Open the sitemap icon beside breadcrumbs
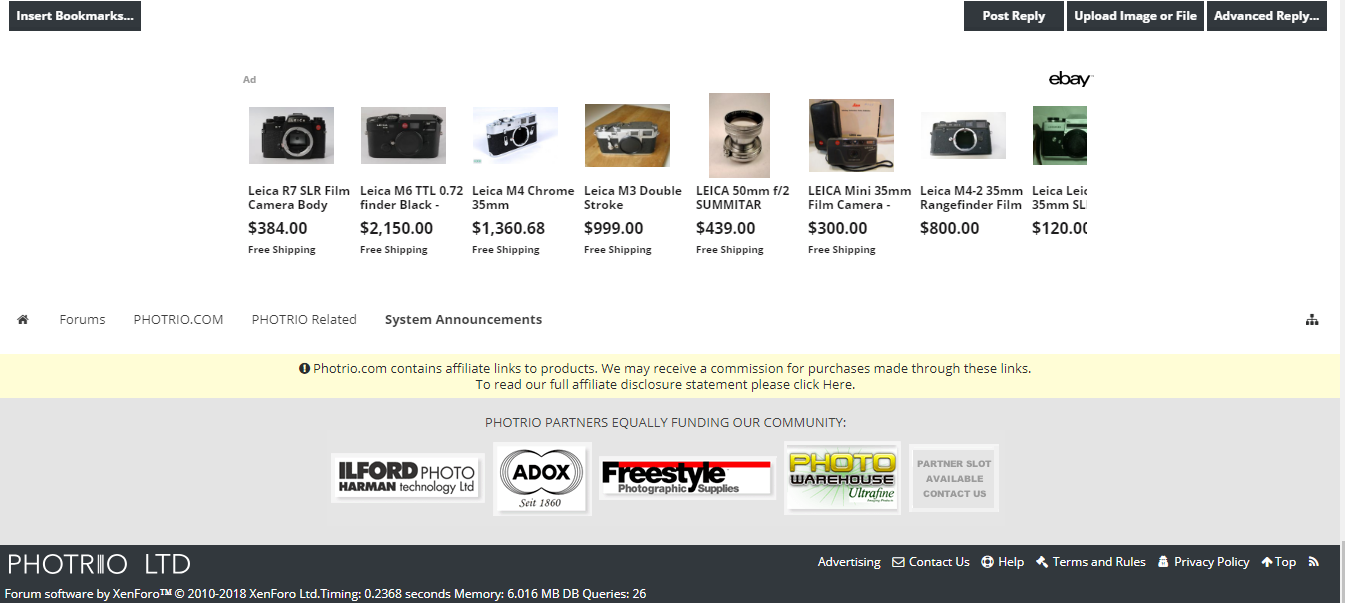Viewport: 1345px width, 603px height. (x=1312, y=320)
